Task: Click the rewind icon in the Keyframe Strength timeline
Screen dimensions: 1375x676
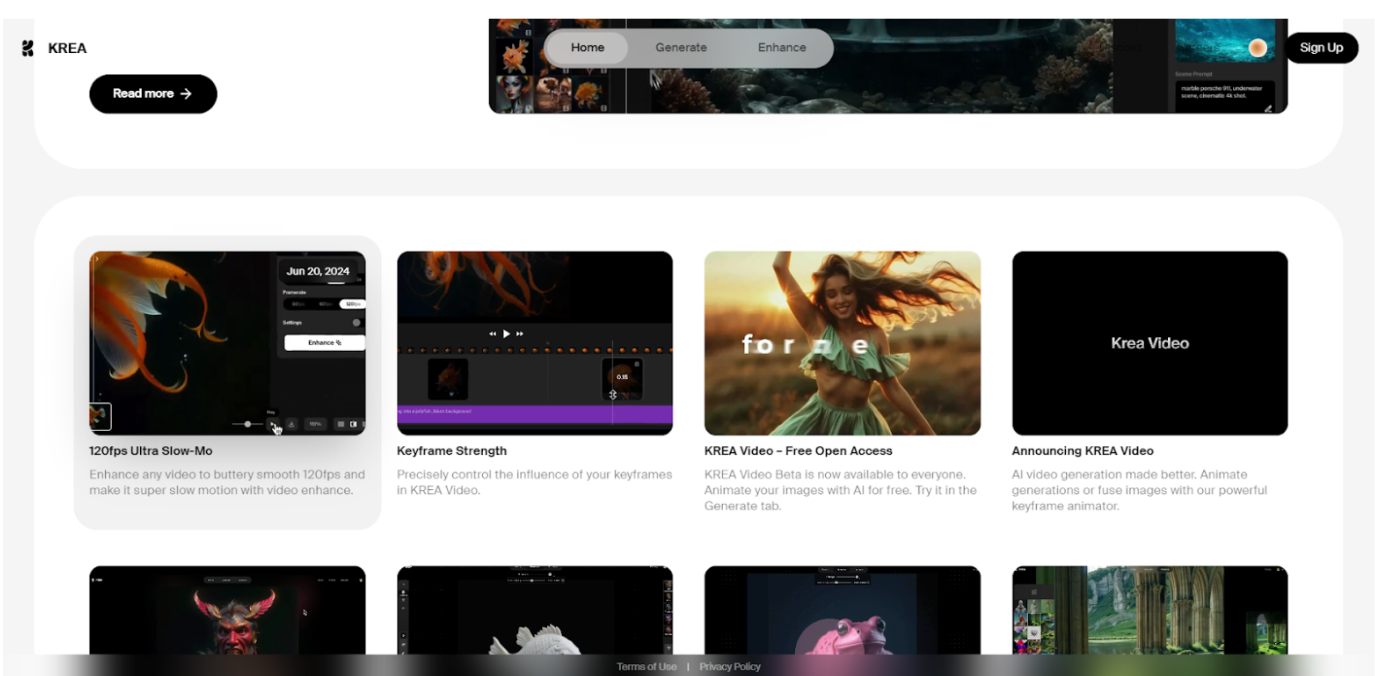Action: coord(492,334)
